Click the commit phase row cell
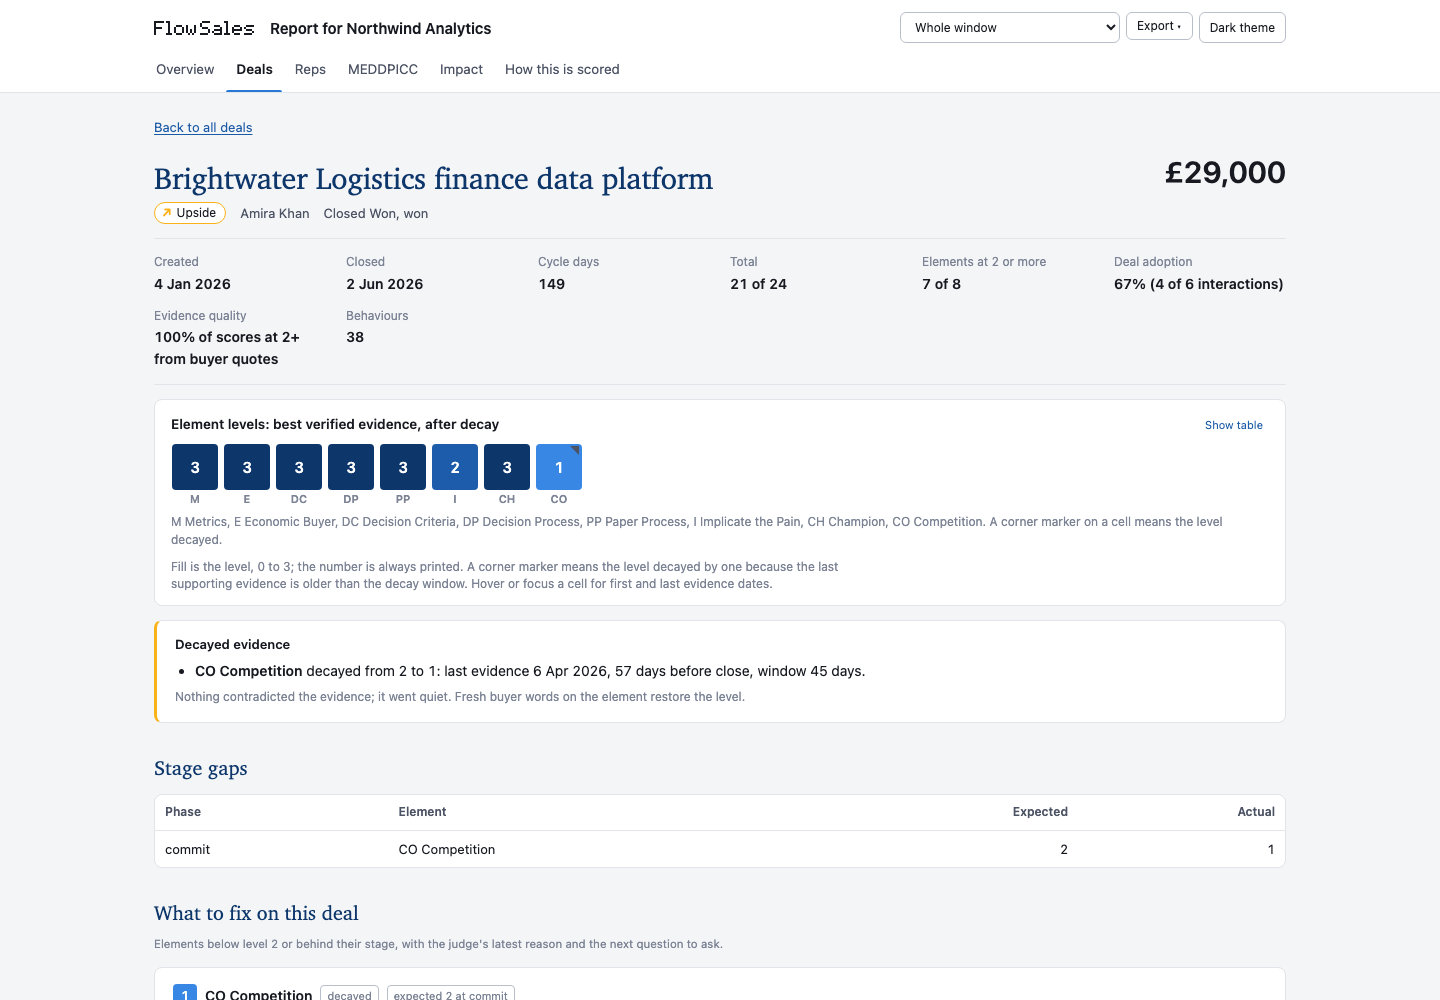 (187, 849)
